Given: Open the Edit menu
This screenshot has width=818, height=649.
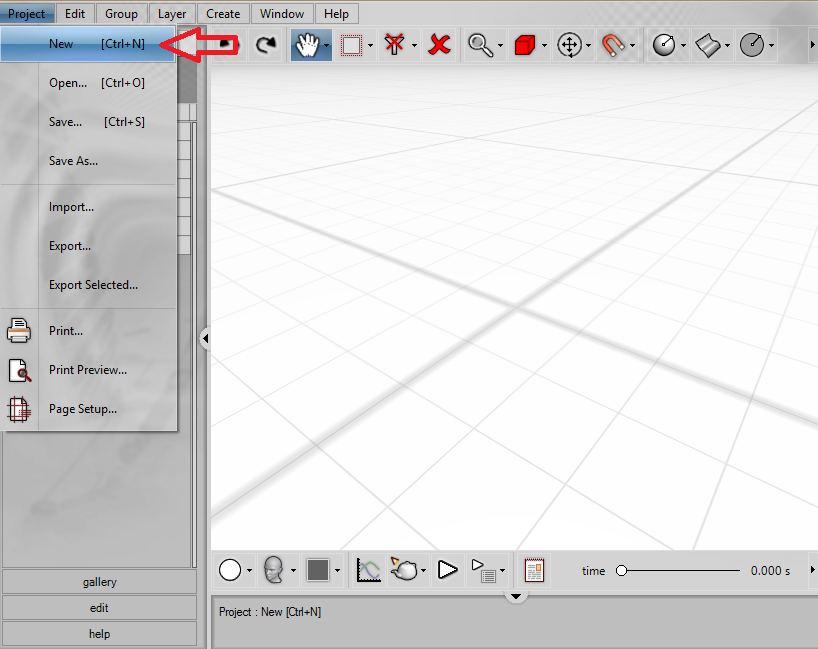Looking at the screenshot, I should pyautogui.click(x=75, y=14).
